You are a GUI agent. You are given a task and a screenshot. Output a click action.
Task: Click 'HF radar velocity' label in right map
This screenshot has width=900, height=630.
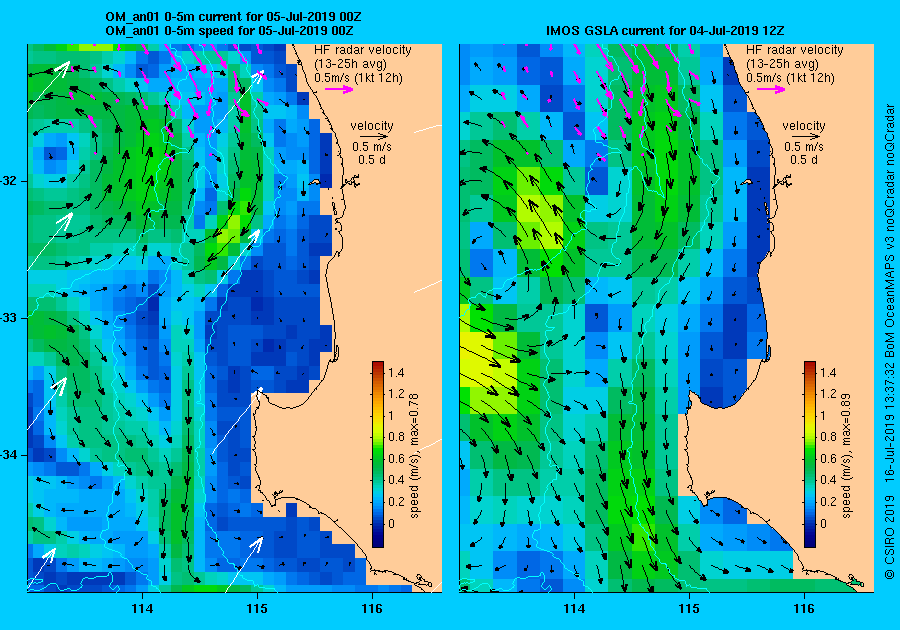[x=795, y=50]
